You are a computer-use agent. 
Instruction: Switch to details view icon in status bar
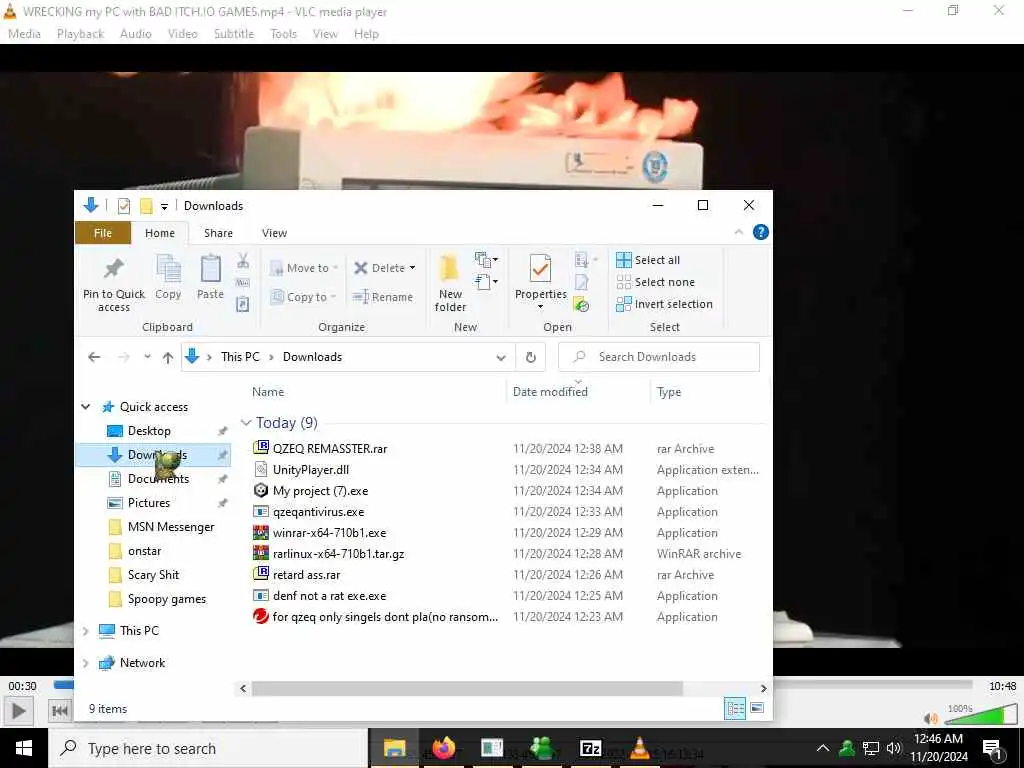[735, 709]
